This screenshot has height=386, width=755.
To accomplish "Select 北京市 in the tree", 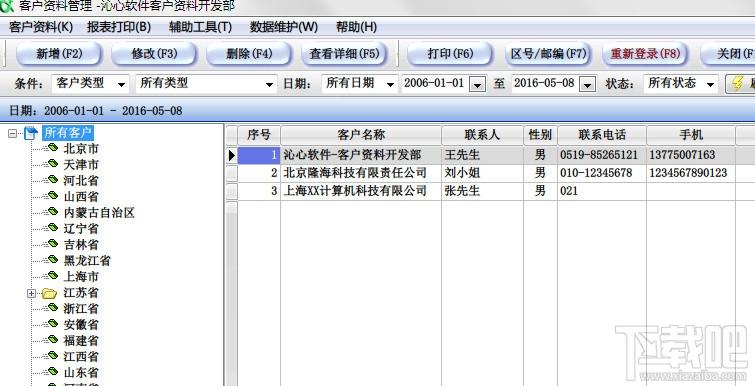I will point(81,148).
